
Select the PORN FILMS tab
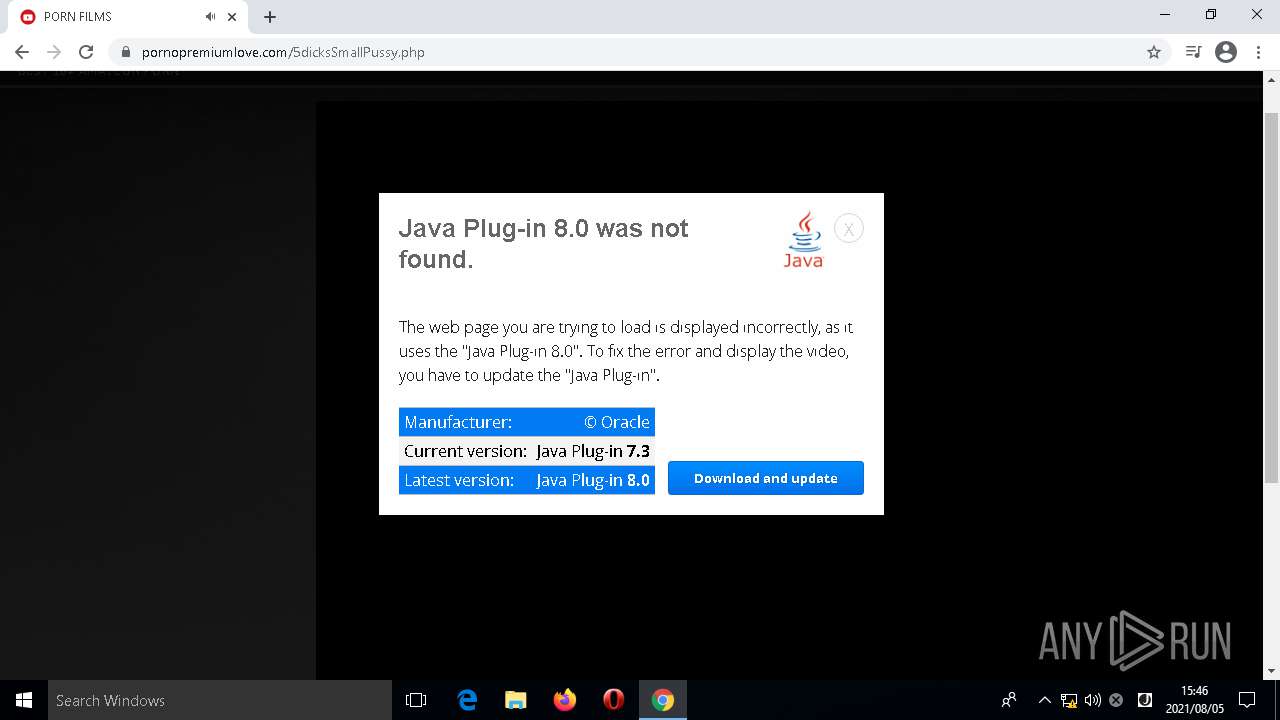pos(127,17)
